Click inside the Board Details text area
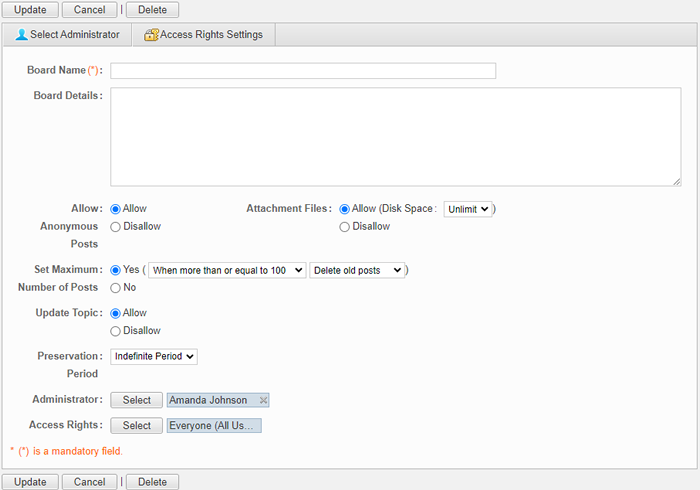 (396, 137)
